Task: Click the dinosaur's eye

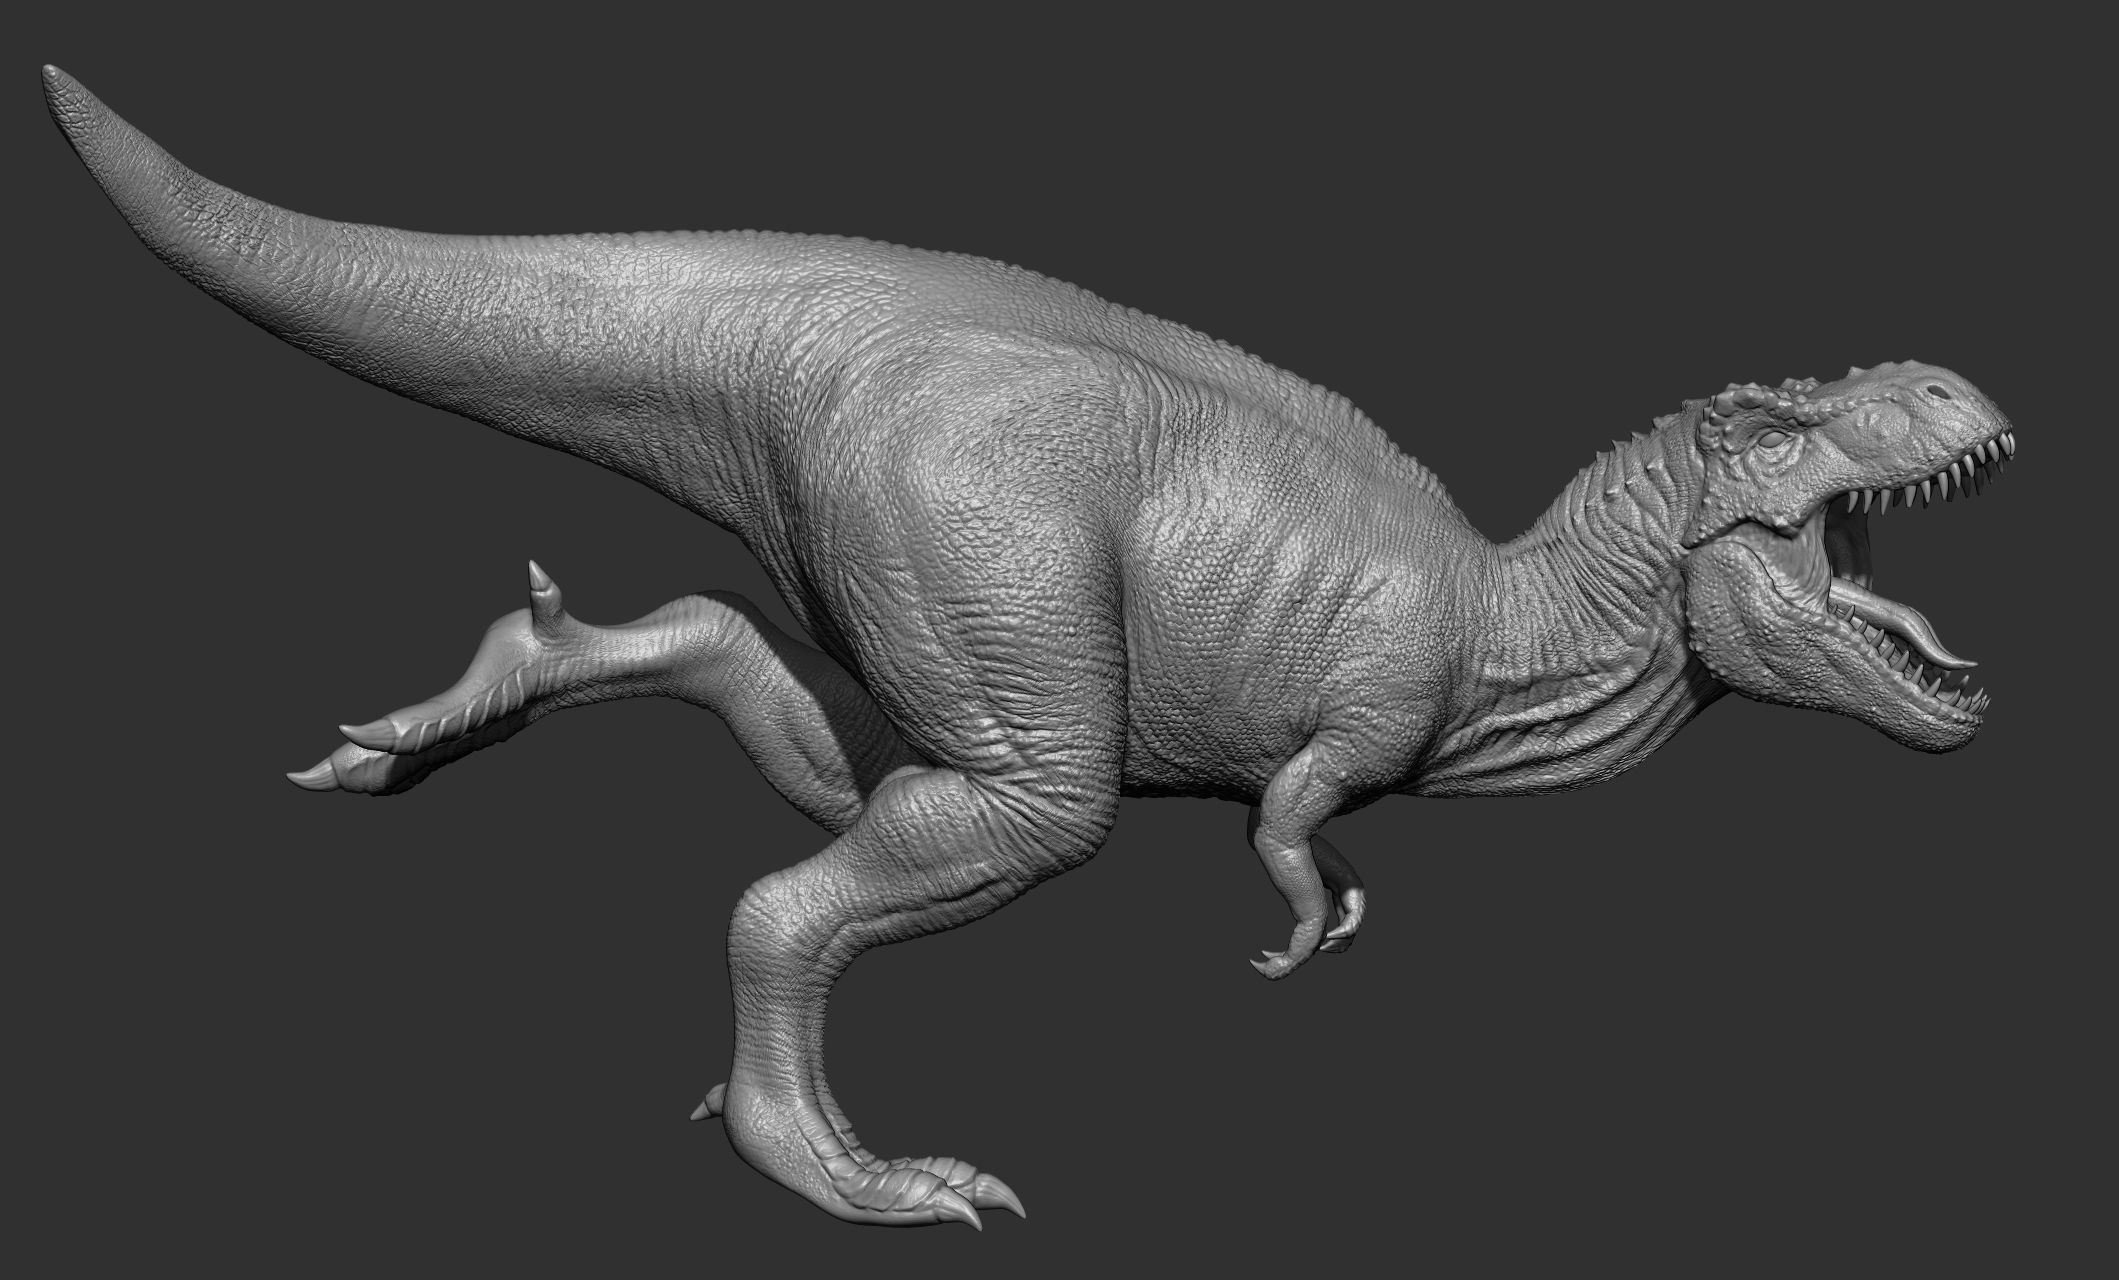Action: click(x=1772, y=440)
